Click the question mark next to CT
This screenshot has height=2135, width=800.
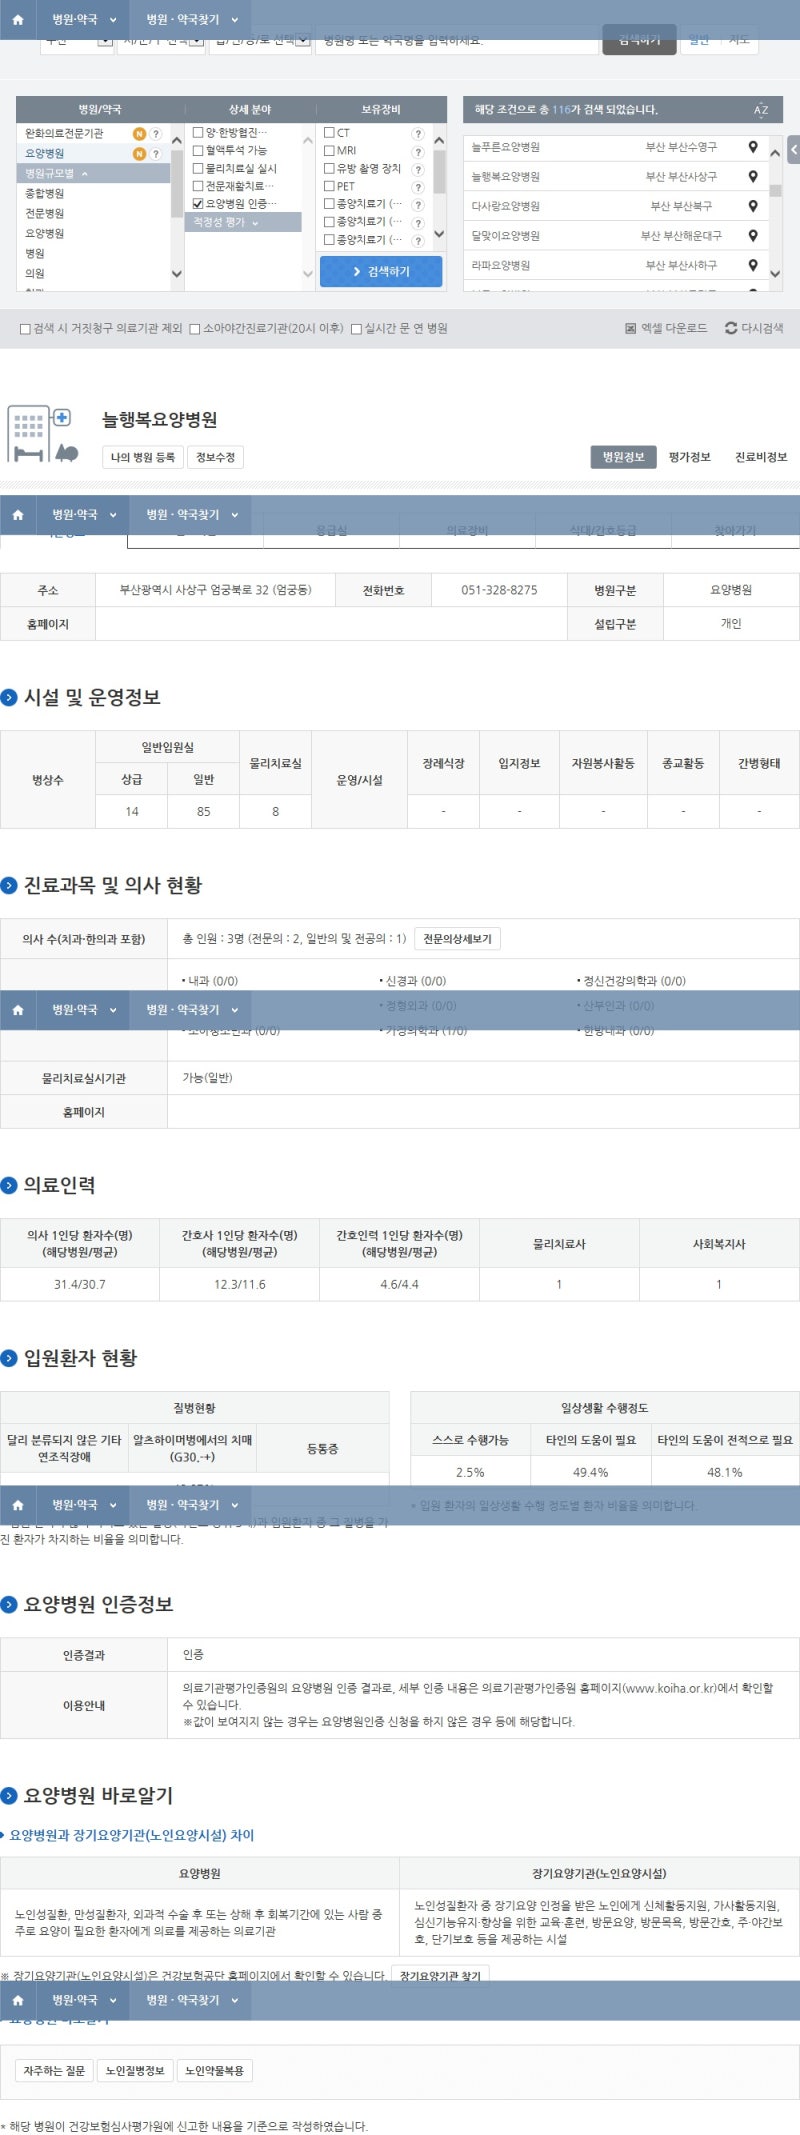pos(418,133)
